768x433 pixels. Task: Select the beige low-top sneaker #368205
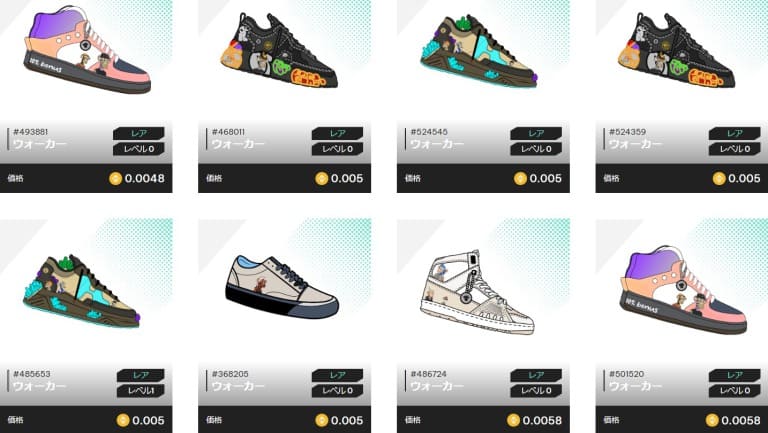click(282, 287)
